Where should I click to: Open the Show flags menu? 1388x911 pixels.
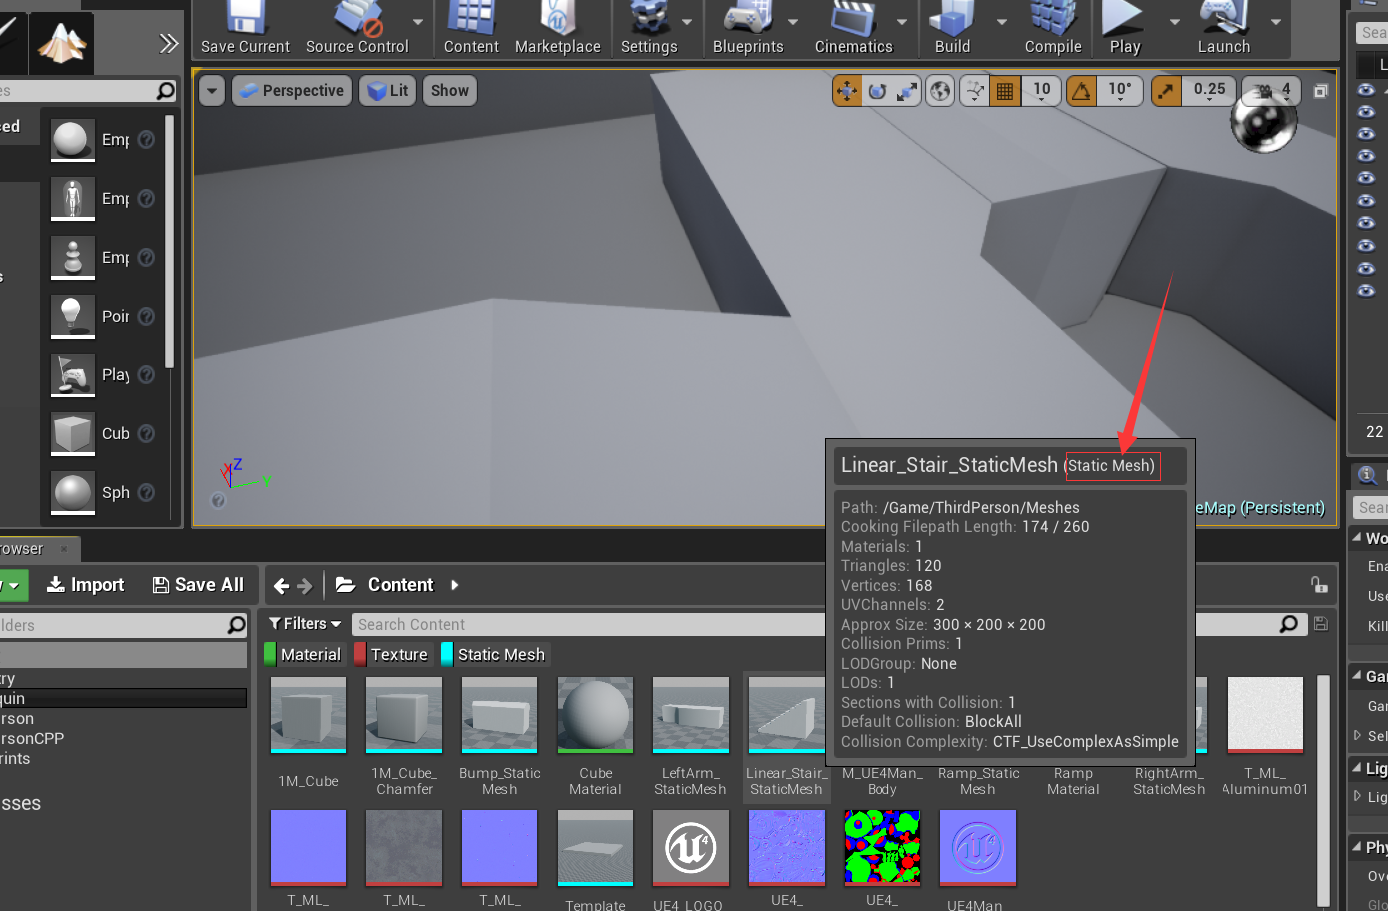(449, 90)
